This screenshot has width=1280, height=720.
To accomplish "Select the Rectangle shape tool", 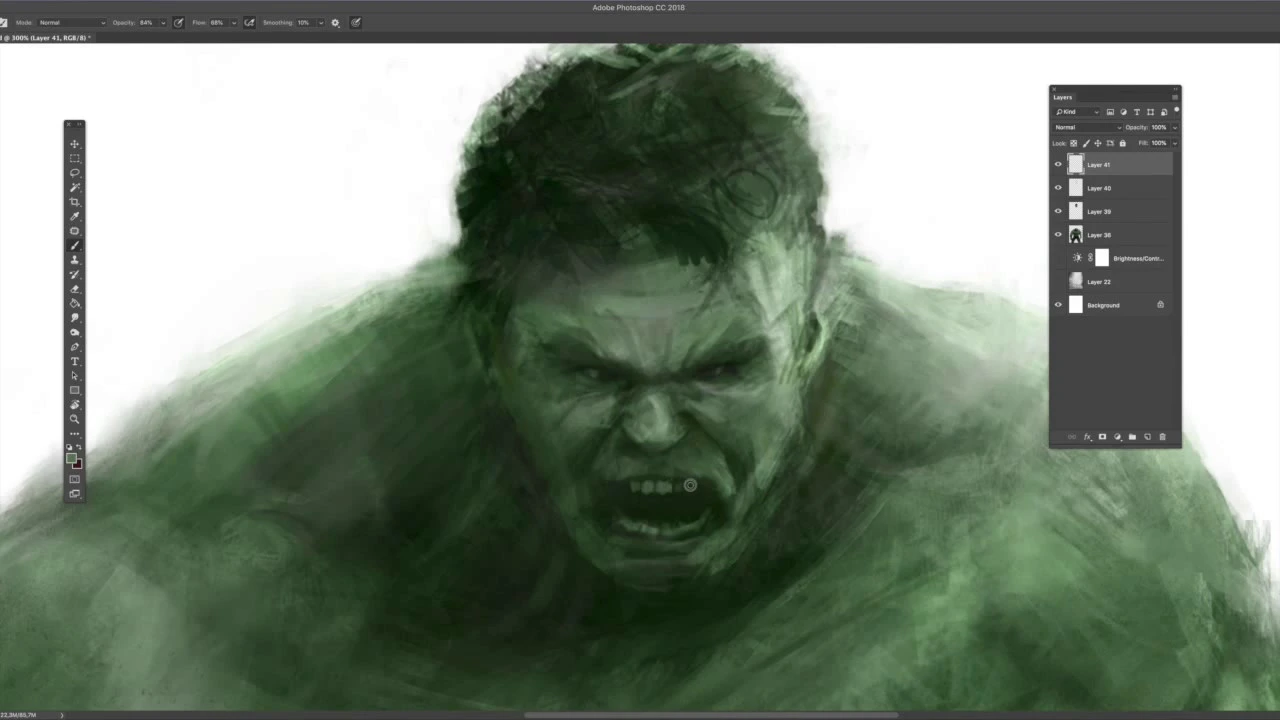I will pyautogui.click(x=75, y=390).
